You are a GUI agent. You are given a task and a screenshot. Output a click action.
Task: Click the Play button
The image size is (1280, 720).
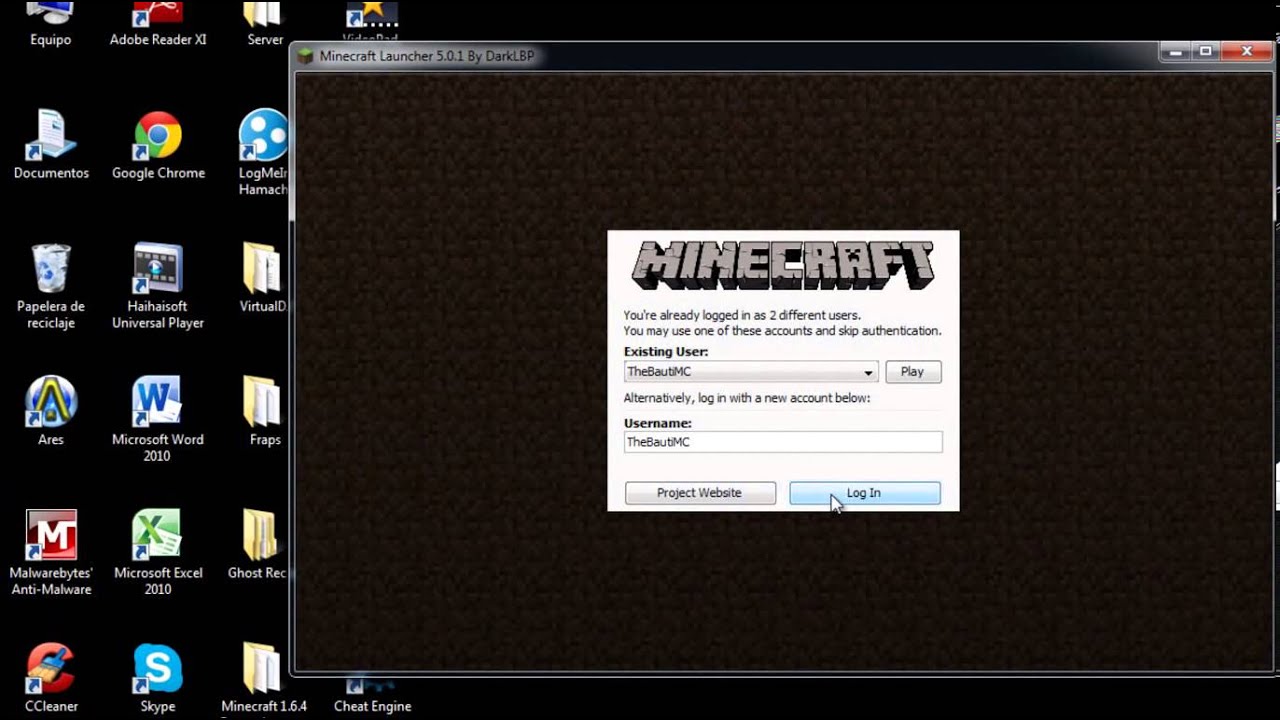[x=913, y=371]
